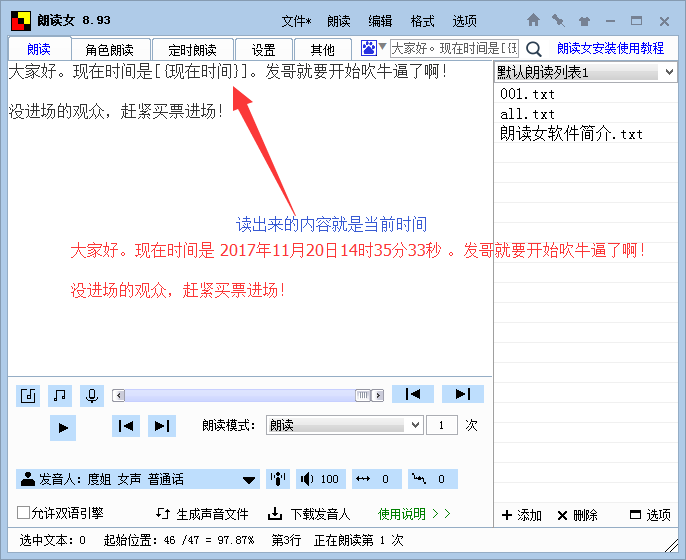Click the 朗读女 app logo
This screenshot has width=686, height=560.
pos(21,21)
